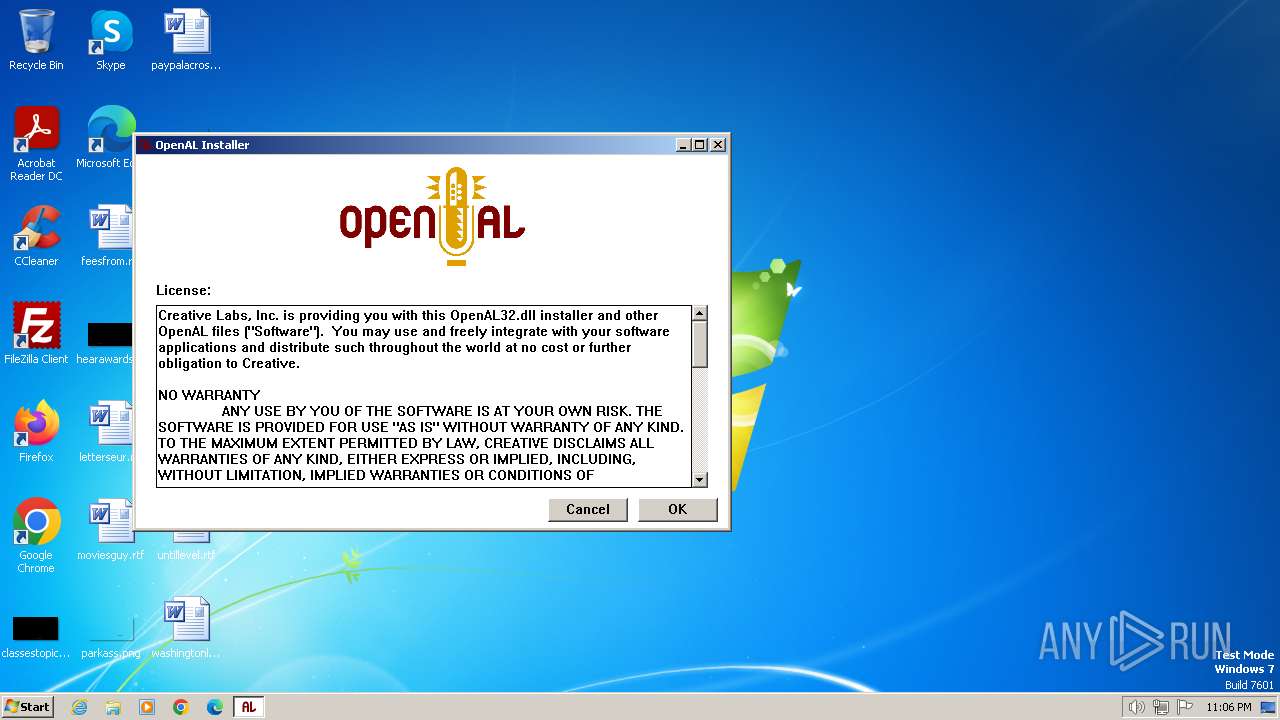Open Internet Explorer from the taskbar

79,707
